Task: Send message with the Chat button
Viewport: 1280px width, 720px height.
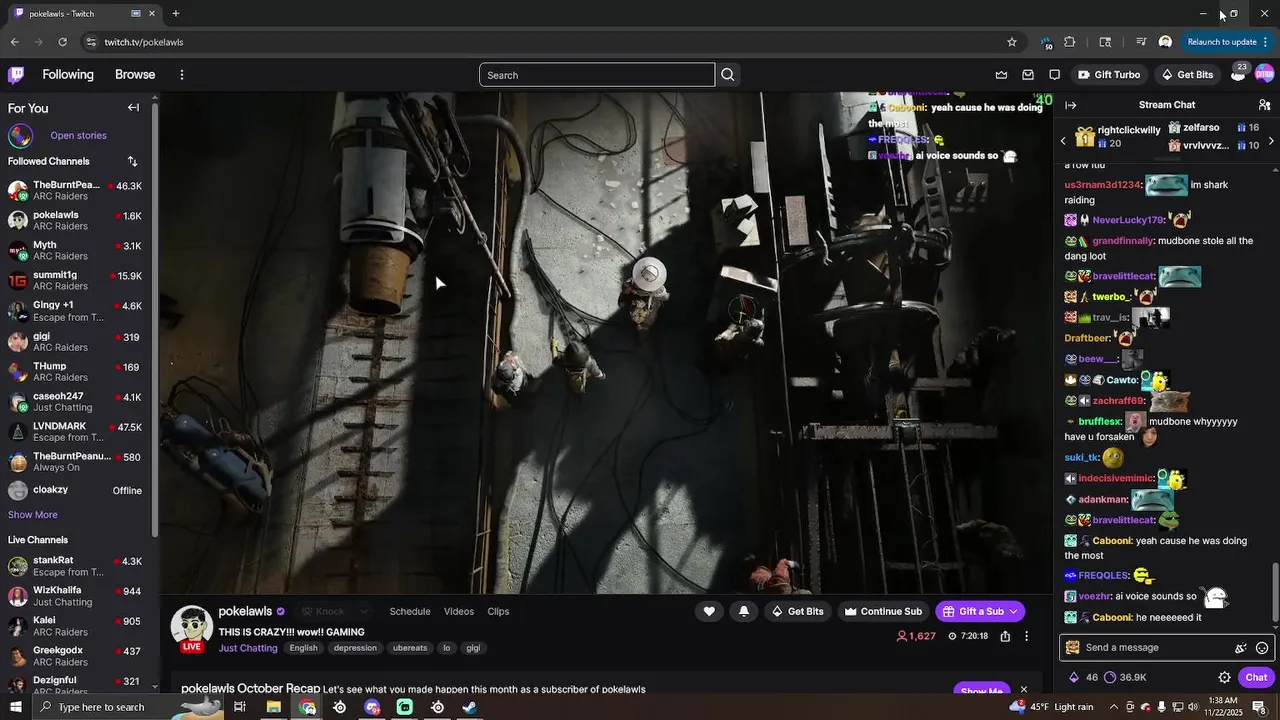Action: pos(1257,677)
